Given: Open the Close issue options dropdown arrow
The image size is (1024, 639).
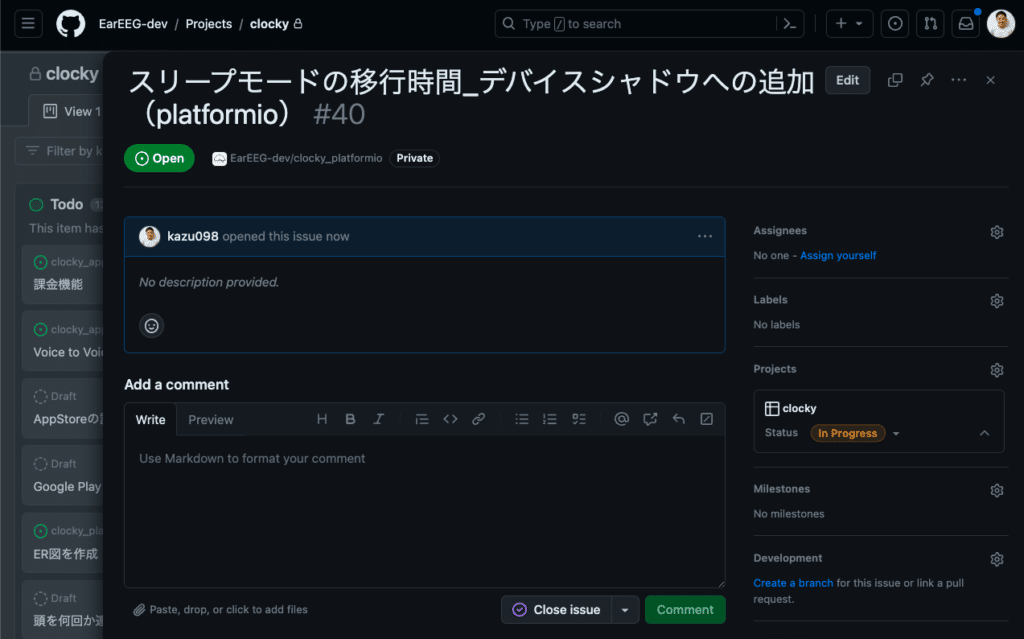Looking at the screenshot, I should (x=625, y=610).
